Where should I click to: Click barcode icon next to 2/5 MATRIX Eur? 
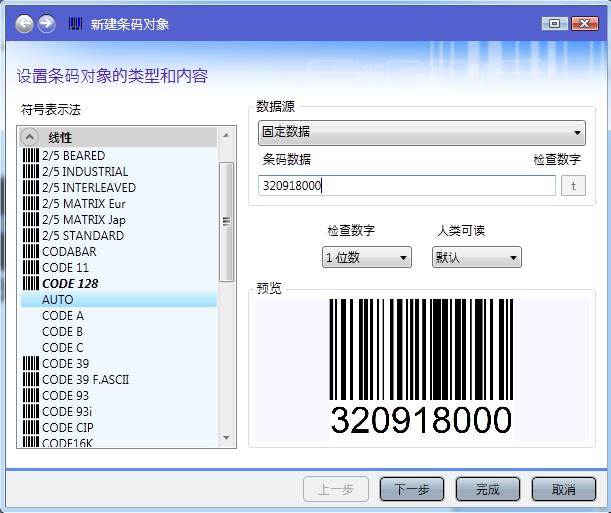point(31,203)
